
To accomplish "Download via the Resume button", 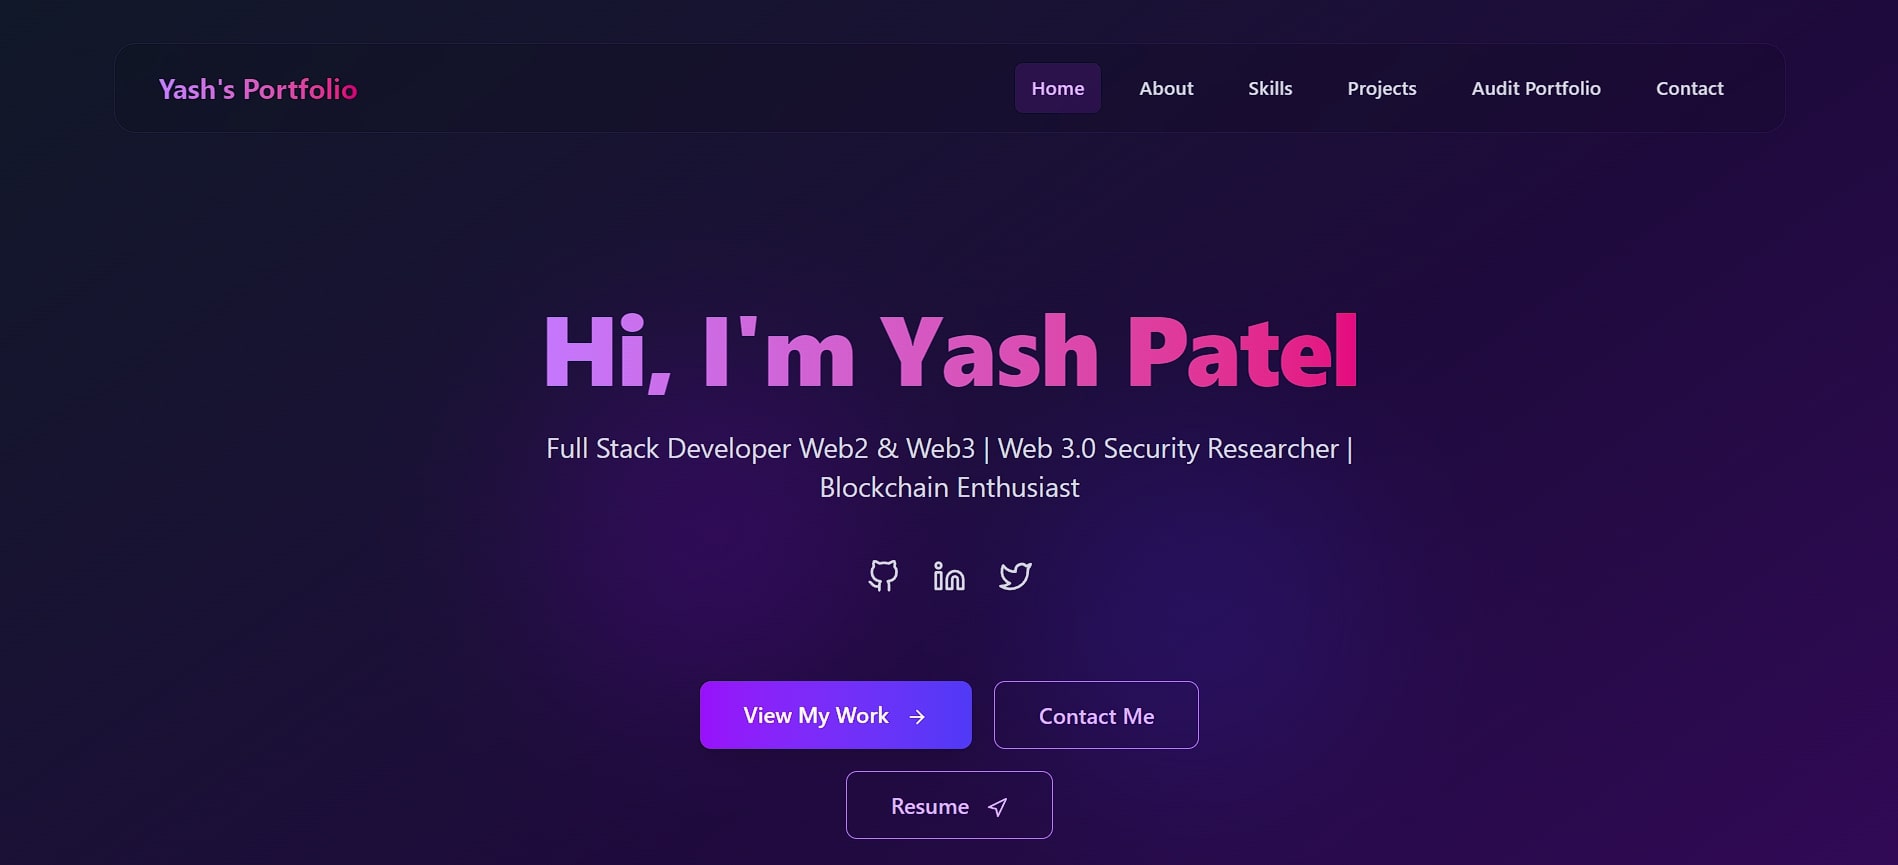I will click(x=949, y=805).
